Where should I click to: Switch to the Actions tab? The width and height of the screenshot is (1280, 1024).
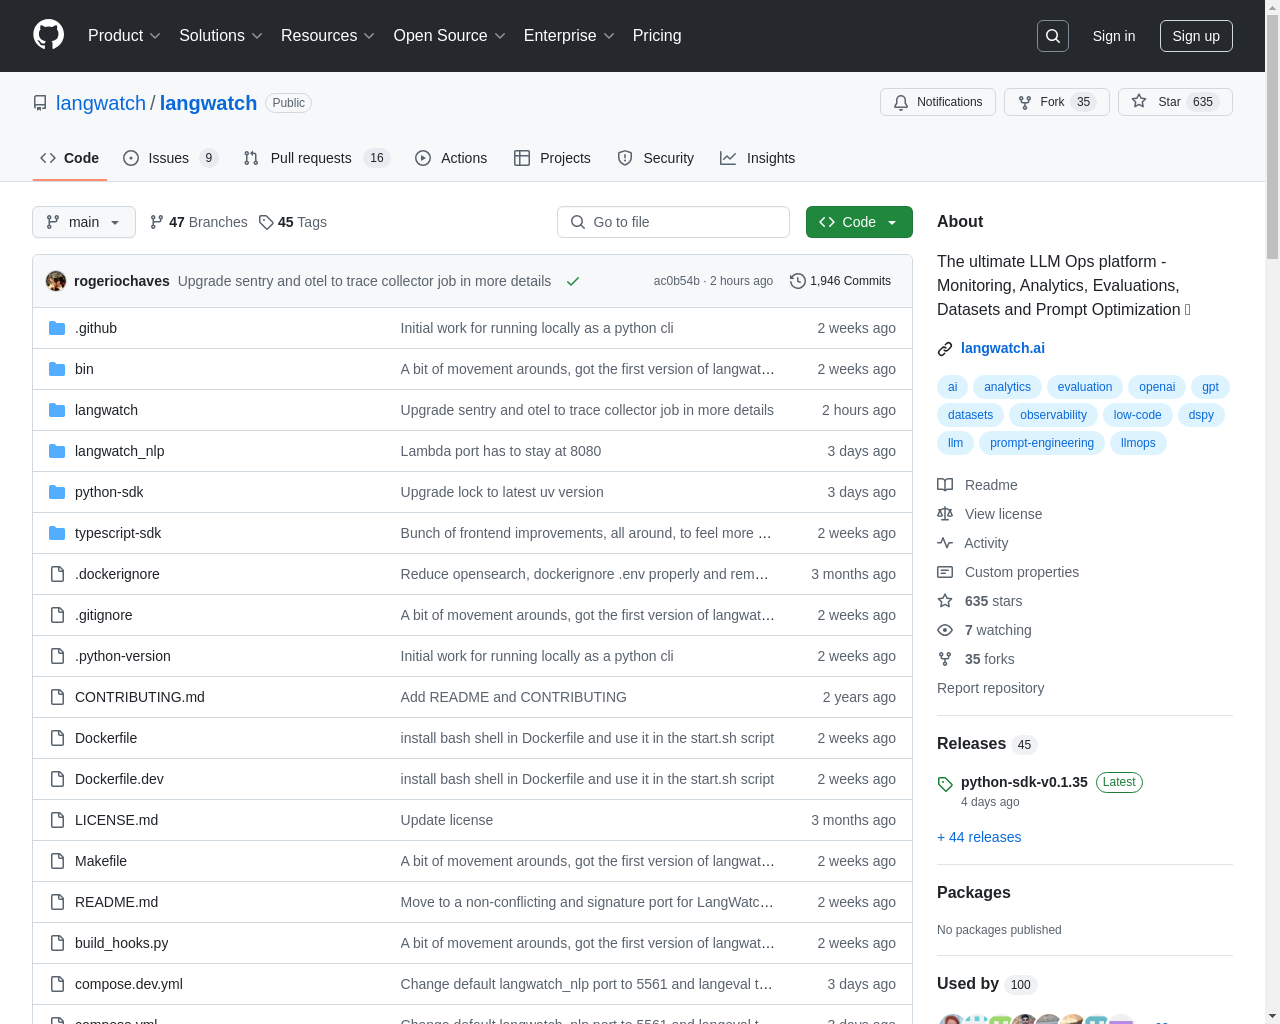(x=451, y=158)
